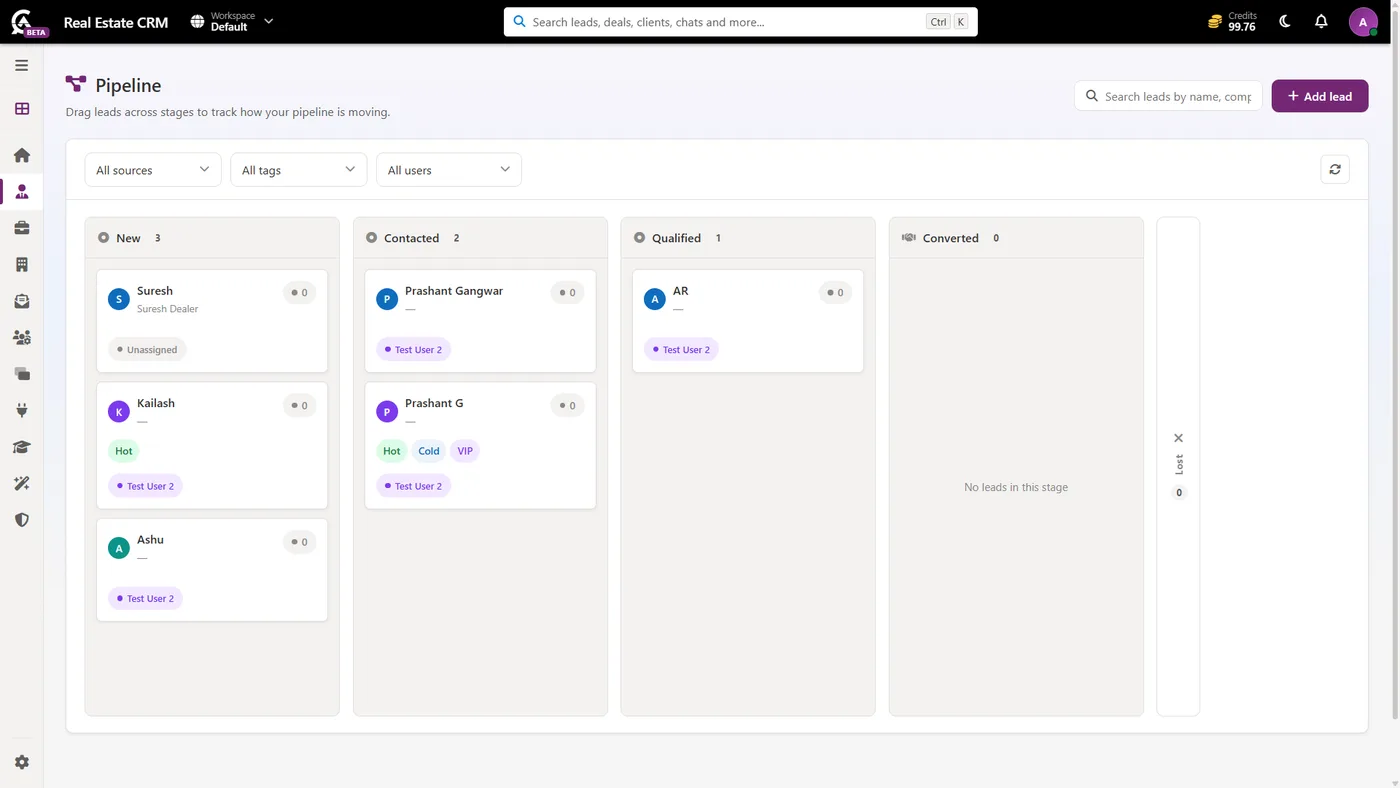
Task: Open the user avatar menu
Action: [1363, 22]
